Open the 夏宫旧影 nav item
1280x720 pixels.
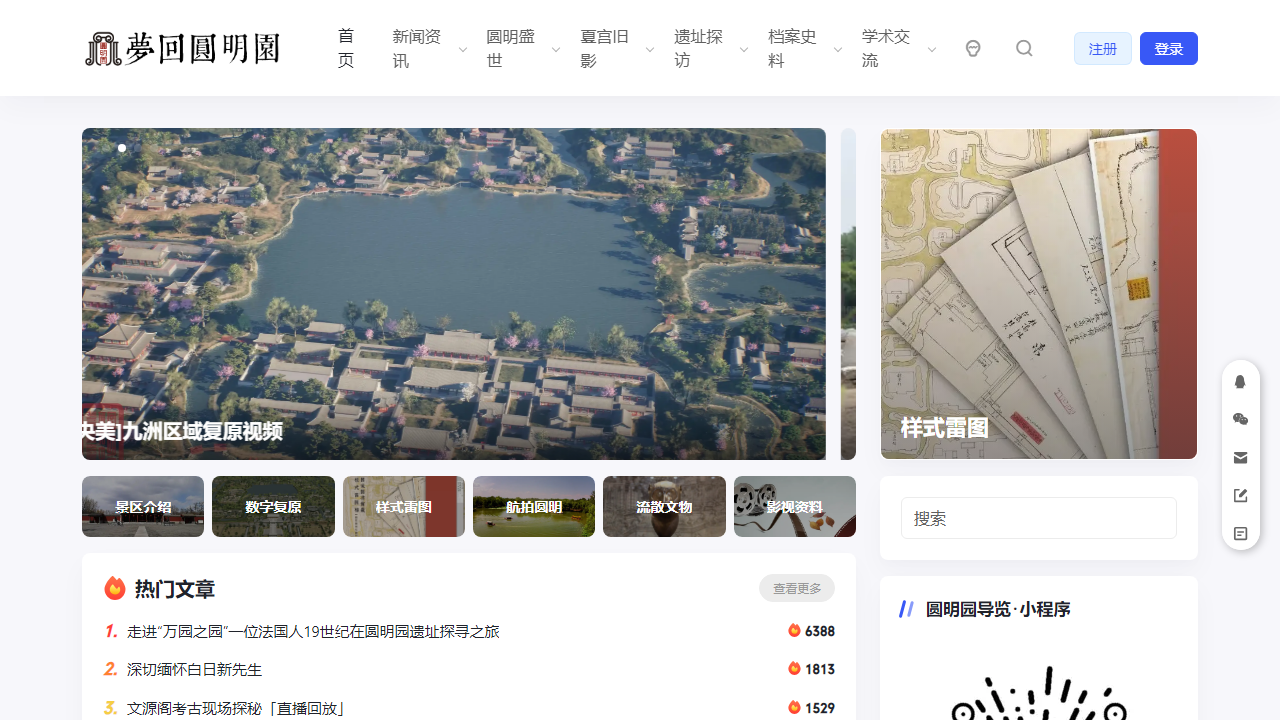606,48
